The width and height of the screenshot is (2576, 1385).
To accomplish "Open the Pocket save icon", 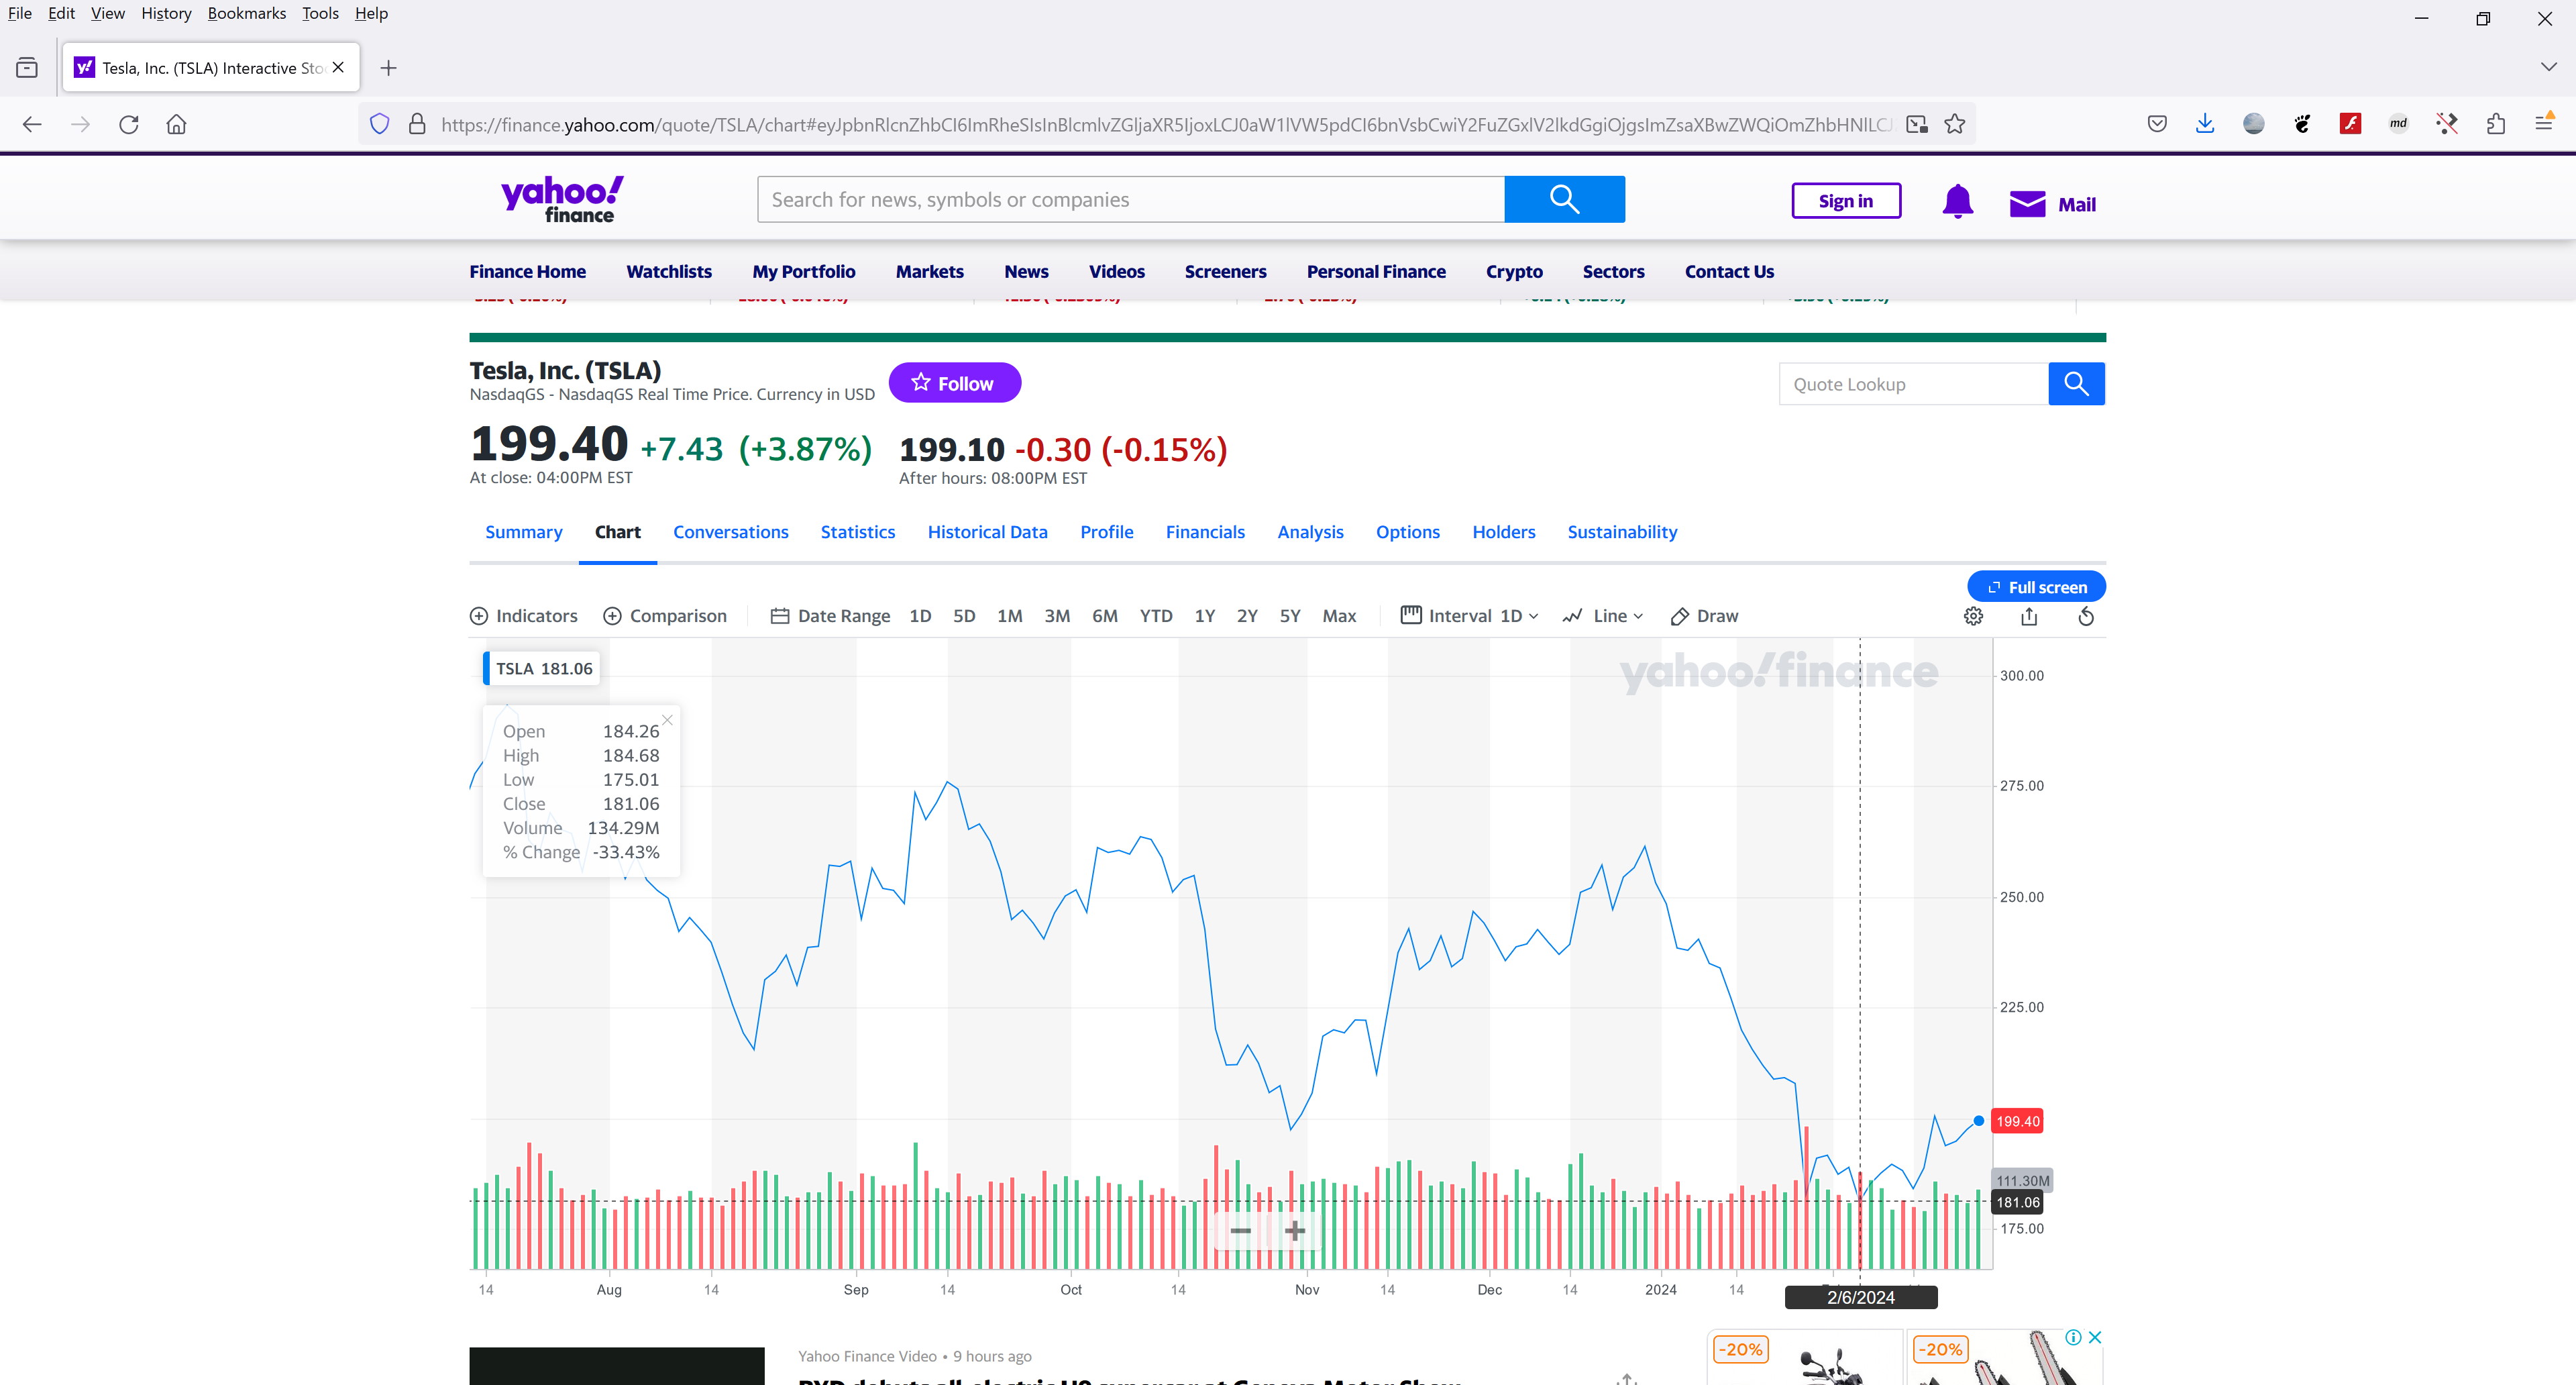I will click(2157, 124).
